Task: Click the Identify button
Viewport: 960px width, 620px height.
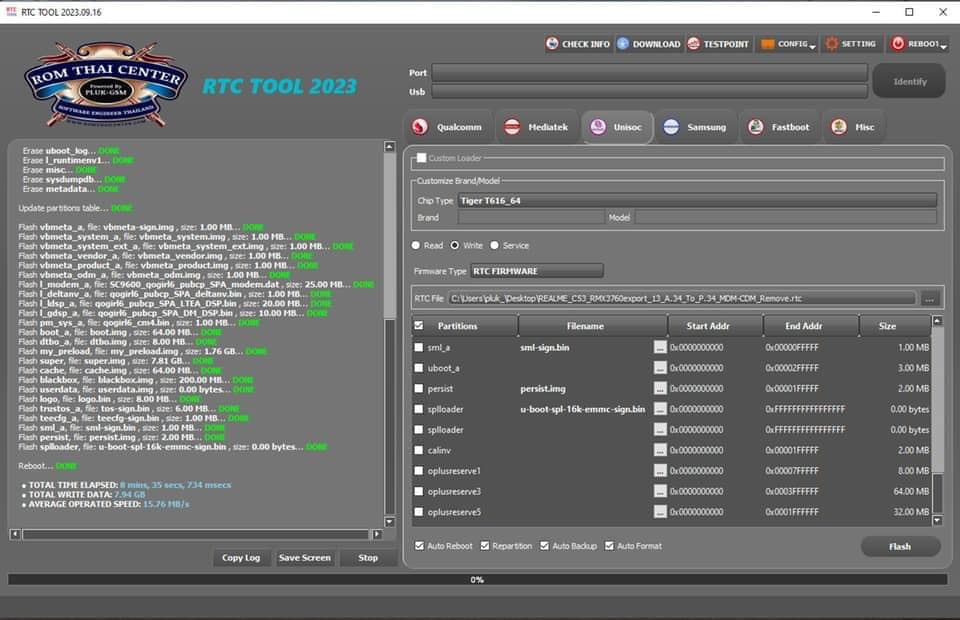Action: pos(909,81)
